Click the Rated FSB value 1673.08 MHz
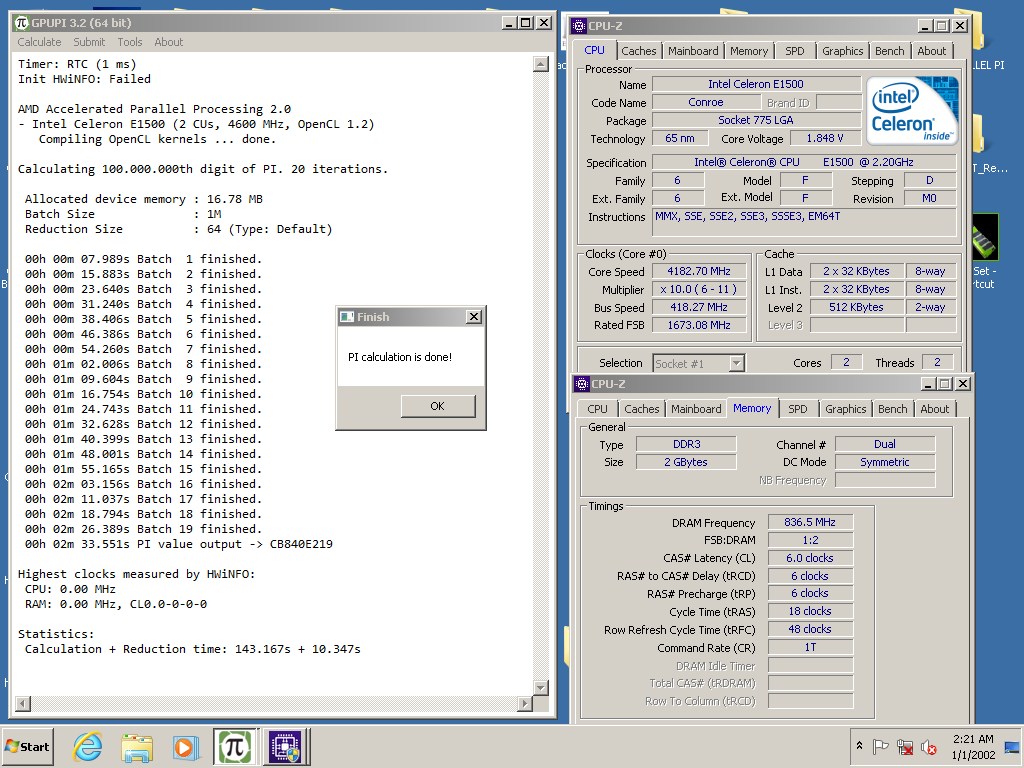Viewport: 1024px width, 768px height. tap(699, 325)
